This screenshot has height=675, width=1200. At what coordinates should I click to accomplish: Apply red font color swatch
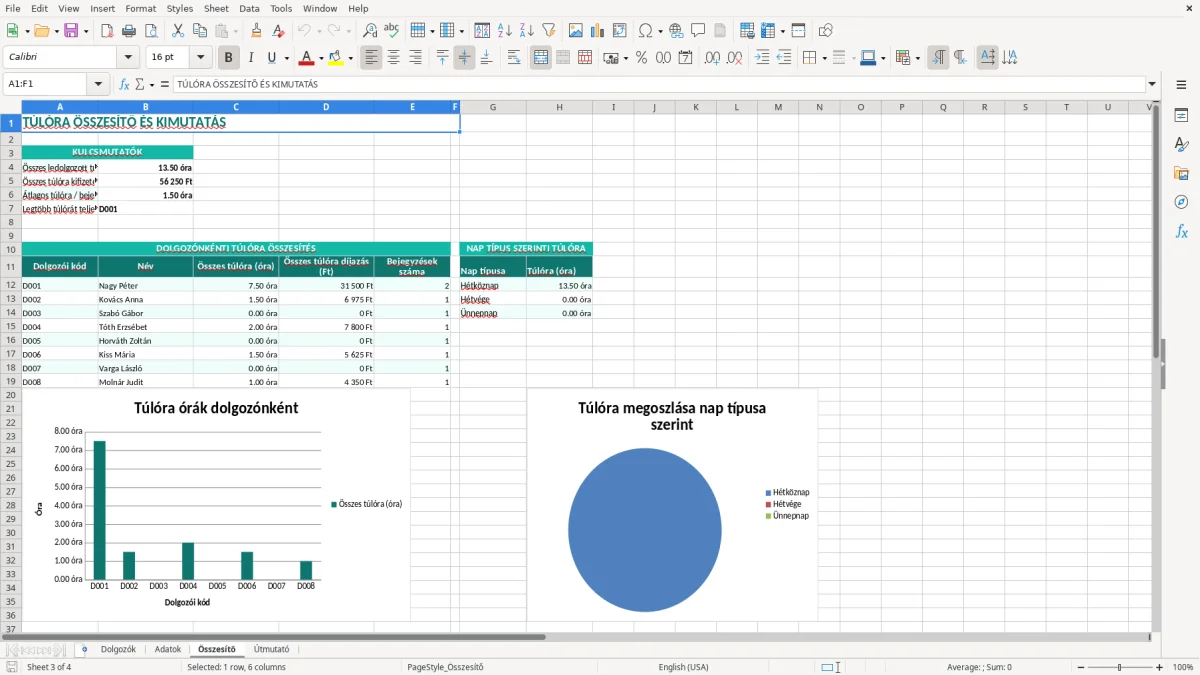306,58
